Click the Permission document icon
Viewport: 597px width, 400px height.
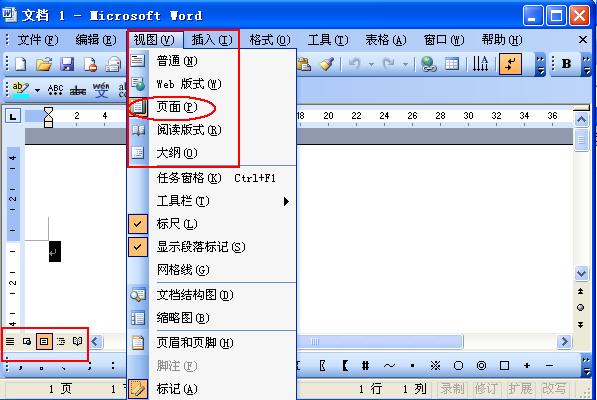[x=90, y=64]
